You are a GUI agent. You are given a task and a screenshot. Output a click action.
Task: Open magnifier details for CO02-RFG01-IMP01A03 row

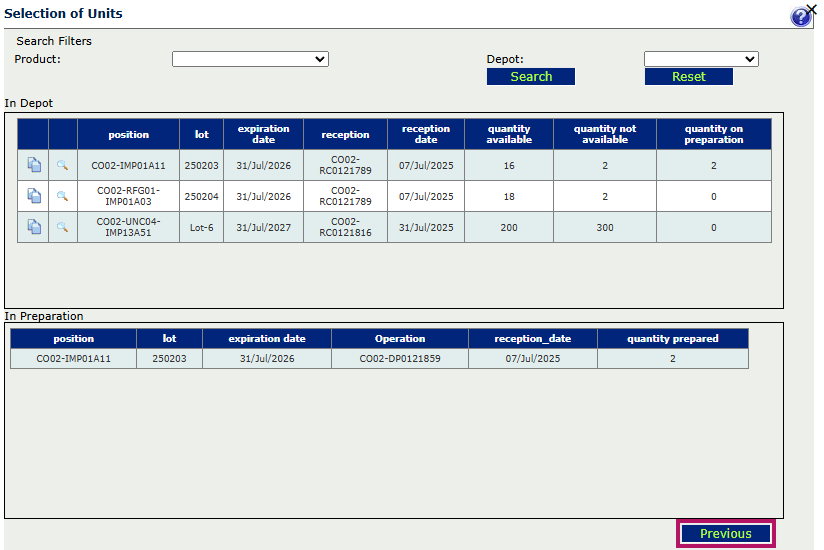[63, 196]
